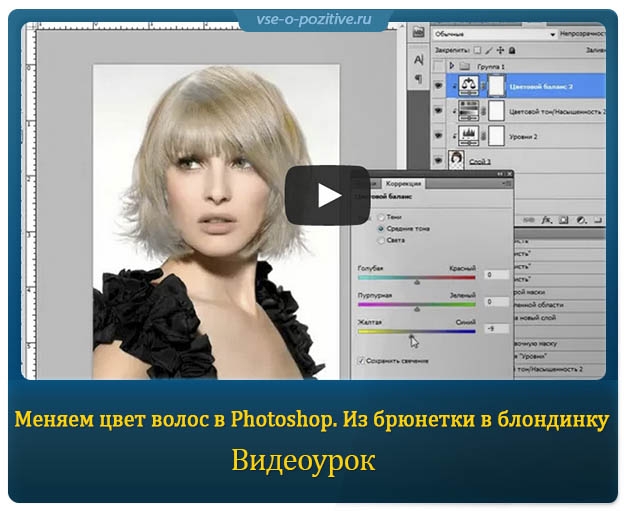Image resolution: width=625 pixels, height=511 pixels.
Task: Hide the Цветовой тон/Насыщенность 2 layer
Action: (439, 110)
